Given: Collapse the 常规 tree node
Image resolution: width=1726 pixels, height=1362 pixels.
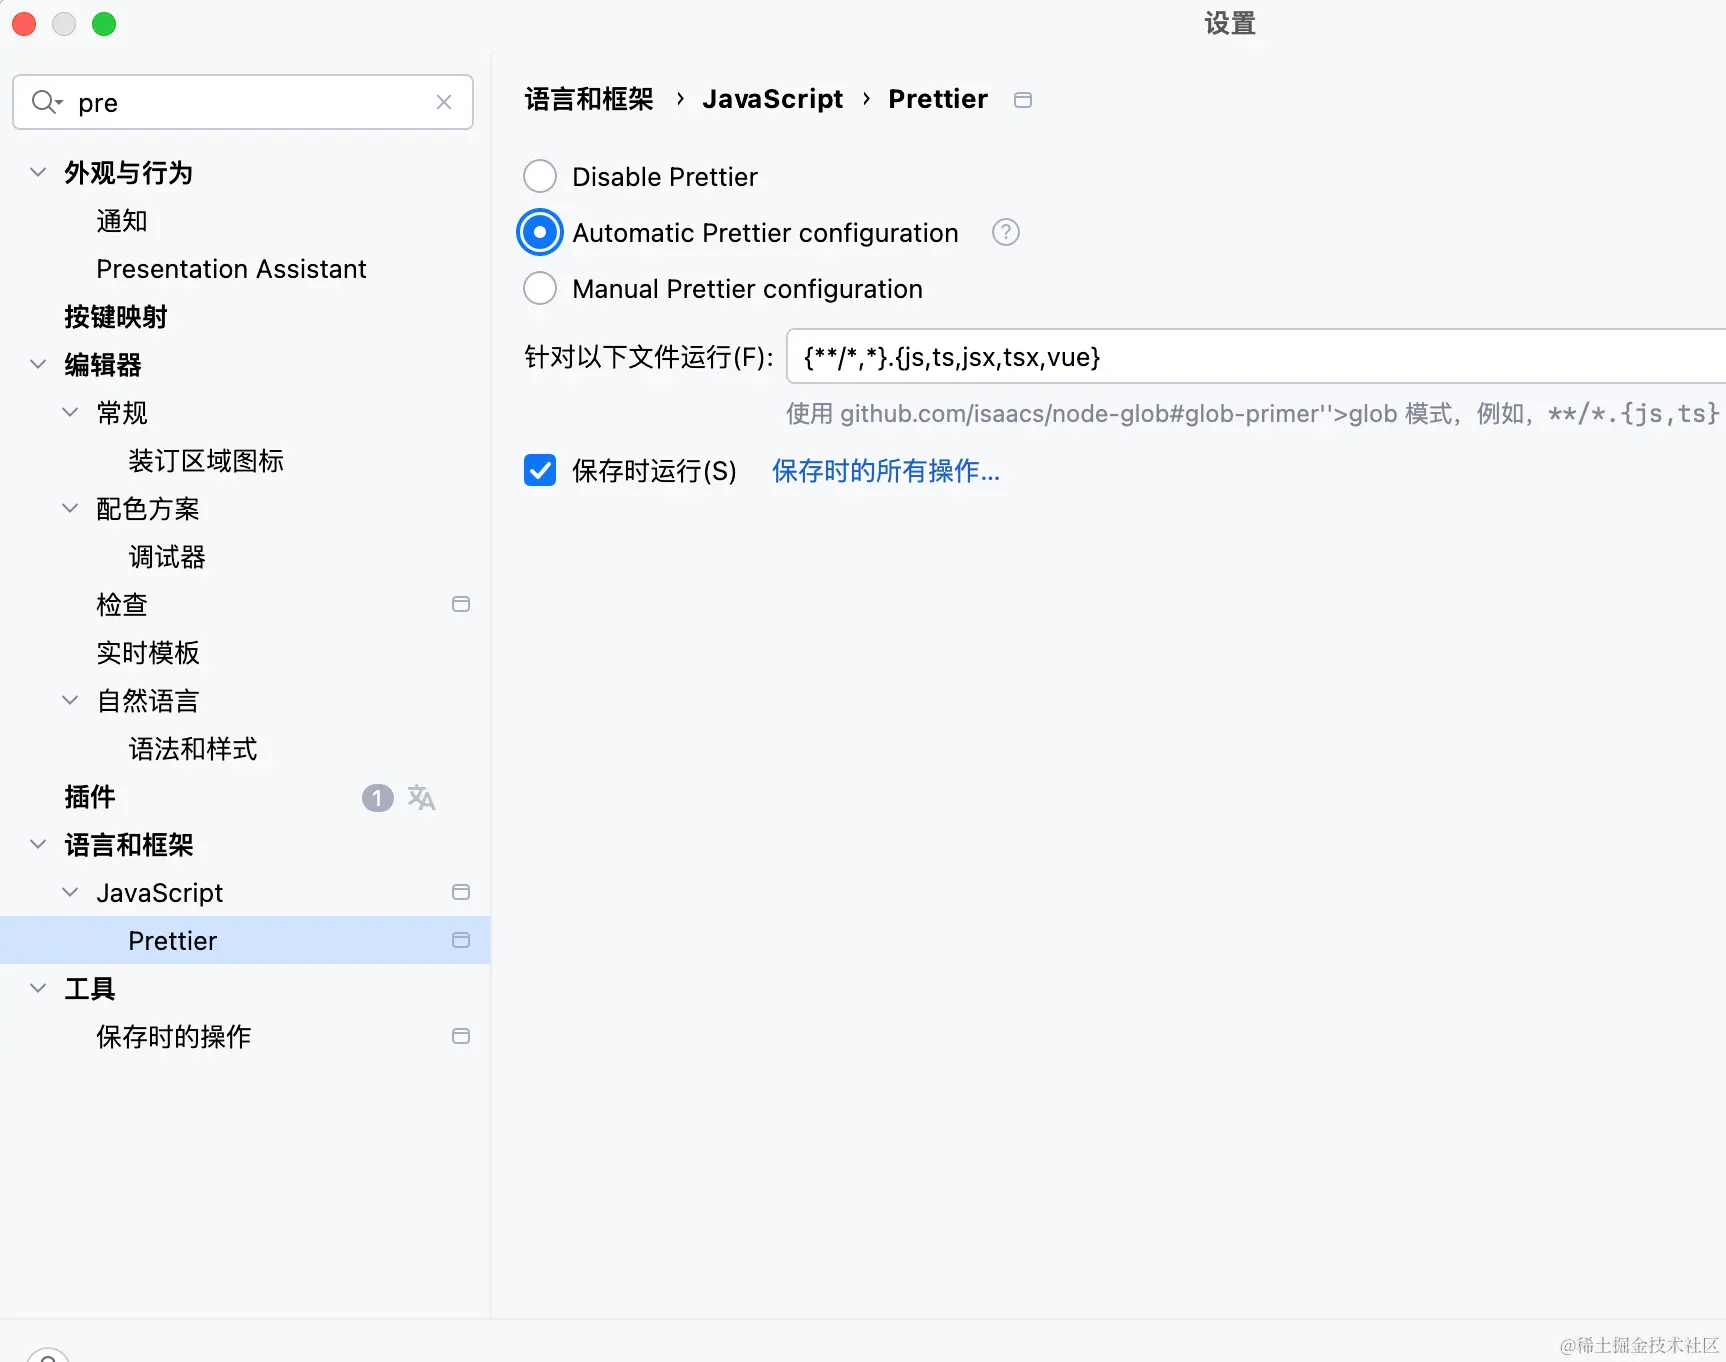Looking at the screenshot, I should 70,412.
